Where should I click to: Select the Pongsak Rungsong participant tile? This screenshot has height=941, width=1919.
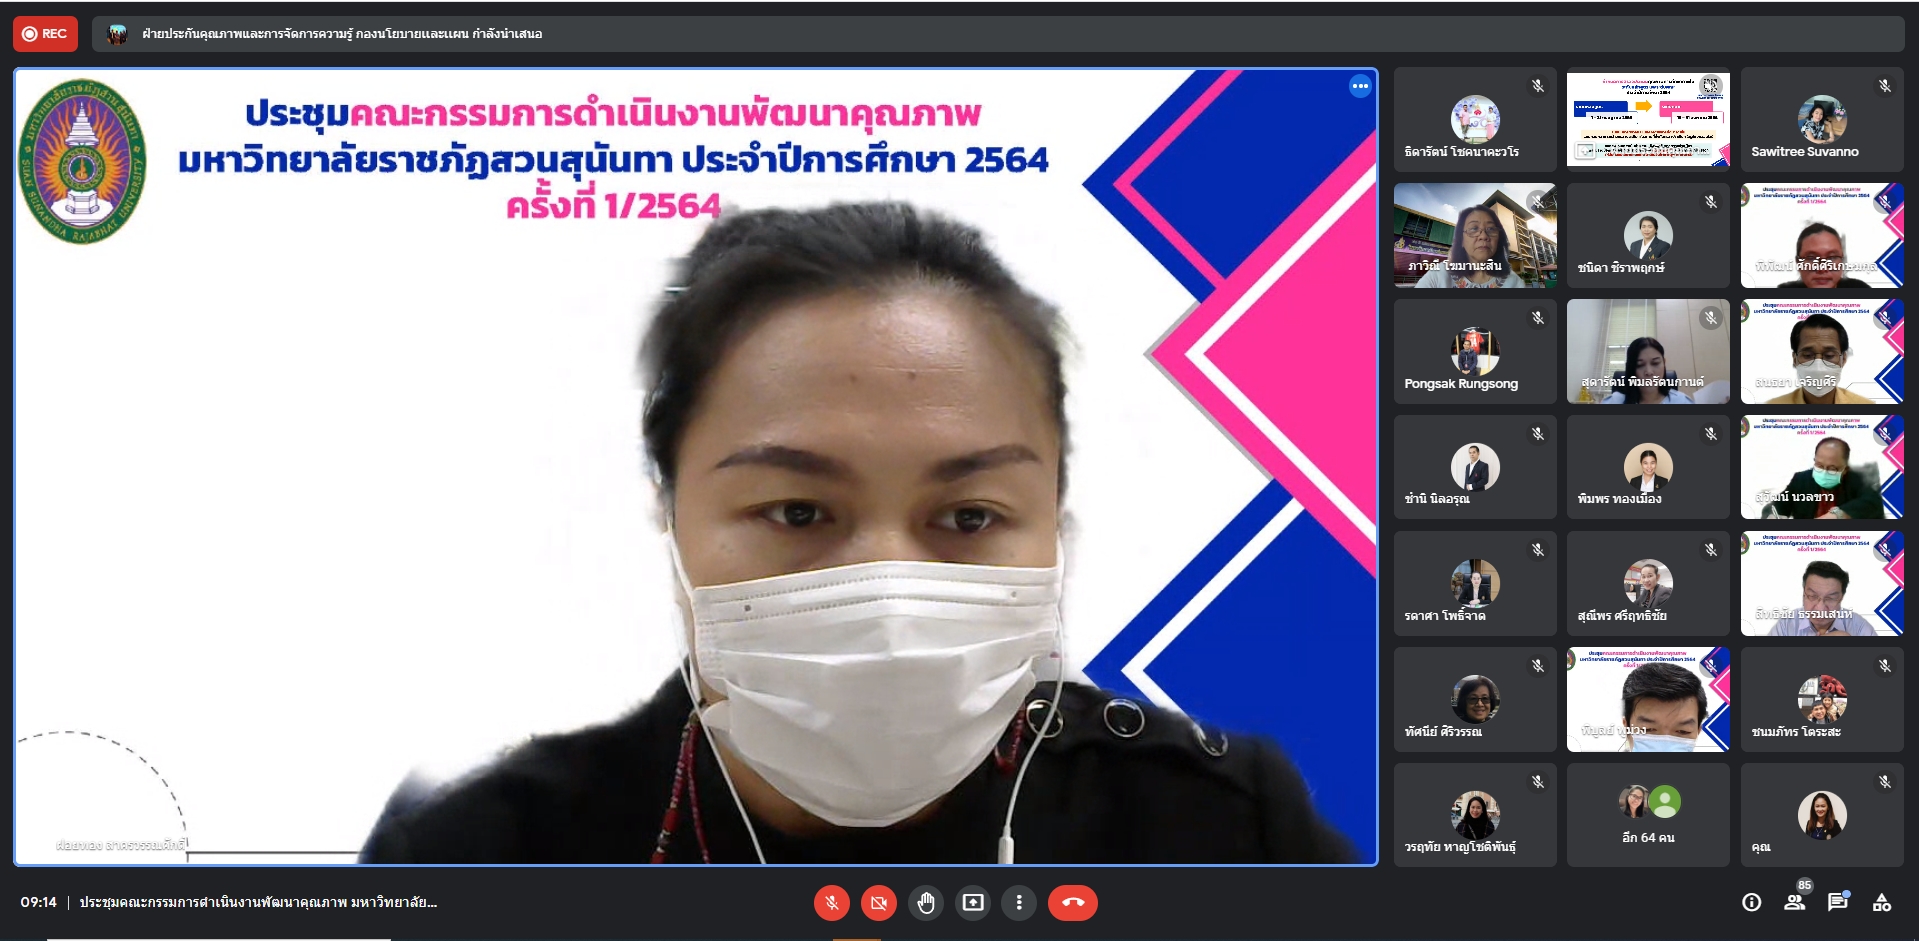coord(1475,352)
